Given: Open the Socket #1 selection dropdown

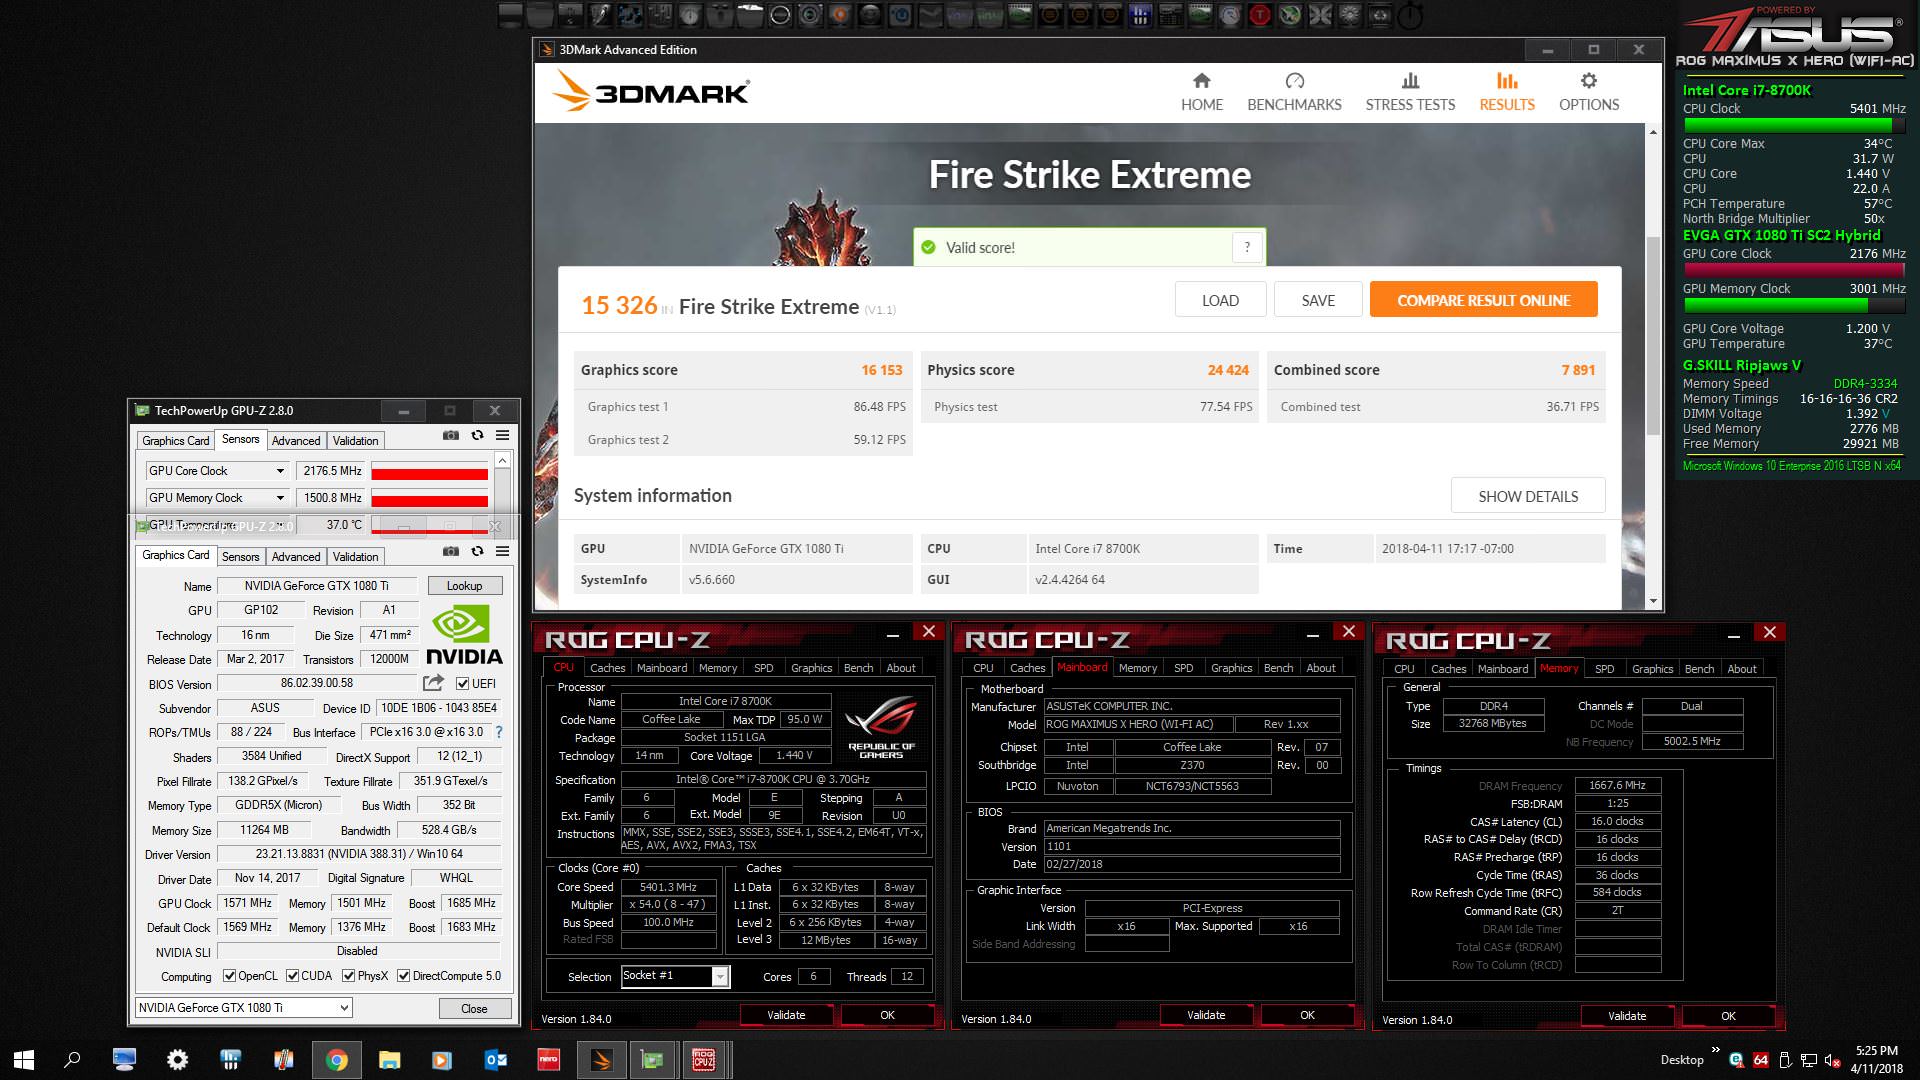Looking at the screenshot, I should 675,976.
